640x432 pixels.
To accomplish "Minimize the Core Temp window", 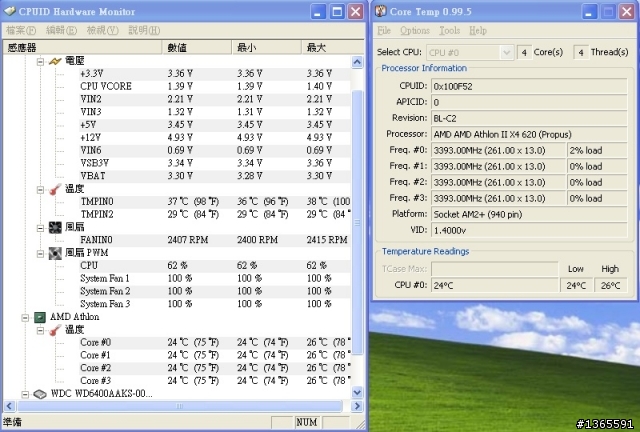I will coord(588,12).
